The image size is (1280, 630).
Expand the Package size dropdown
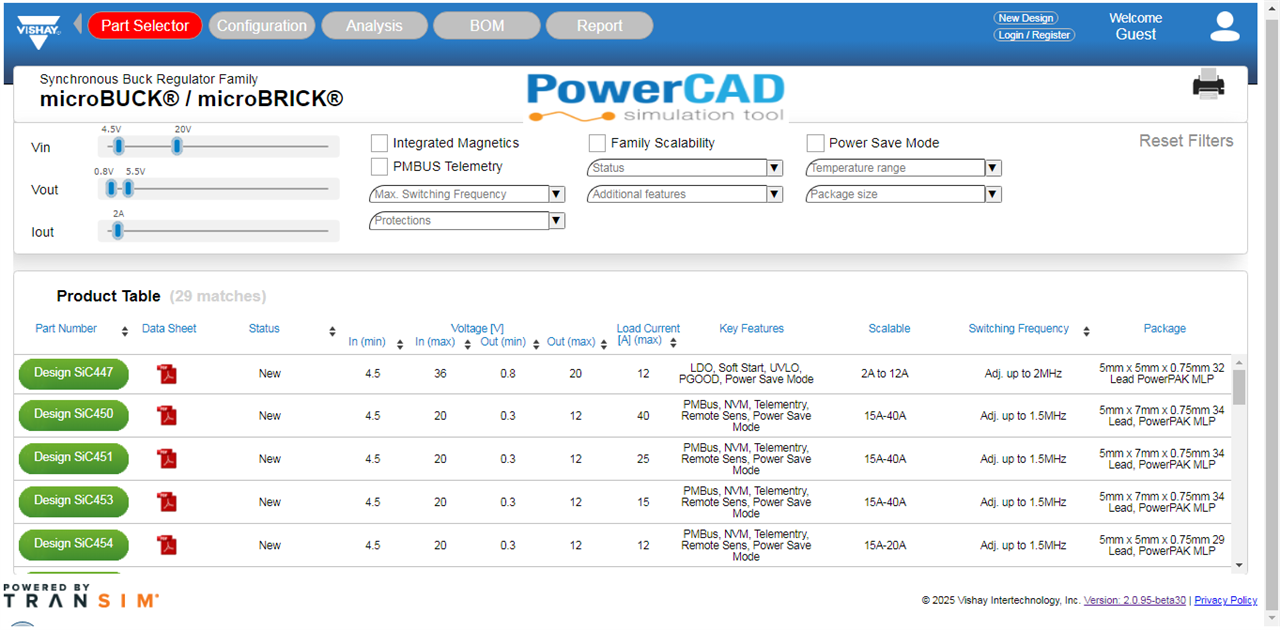tap(903, 194)
